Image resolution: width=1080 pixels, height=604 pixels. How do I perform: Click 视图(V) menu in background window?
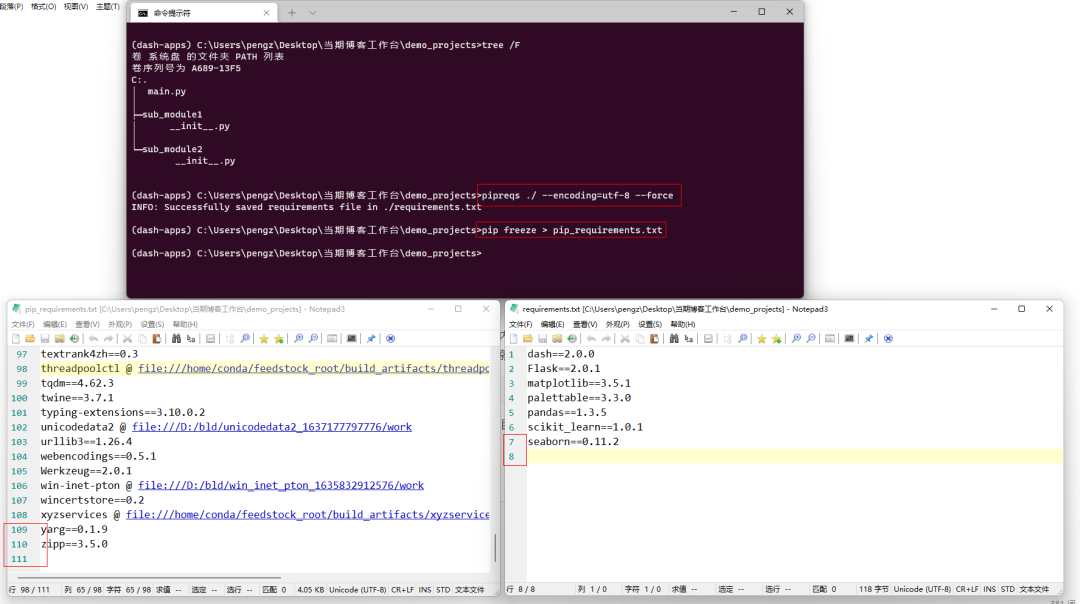pos(76,6)
